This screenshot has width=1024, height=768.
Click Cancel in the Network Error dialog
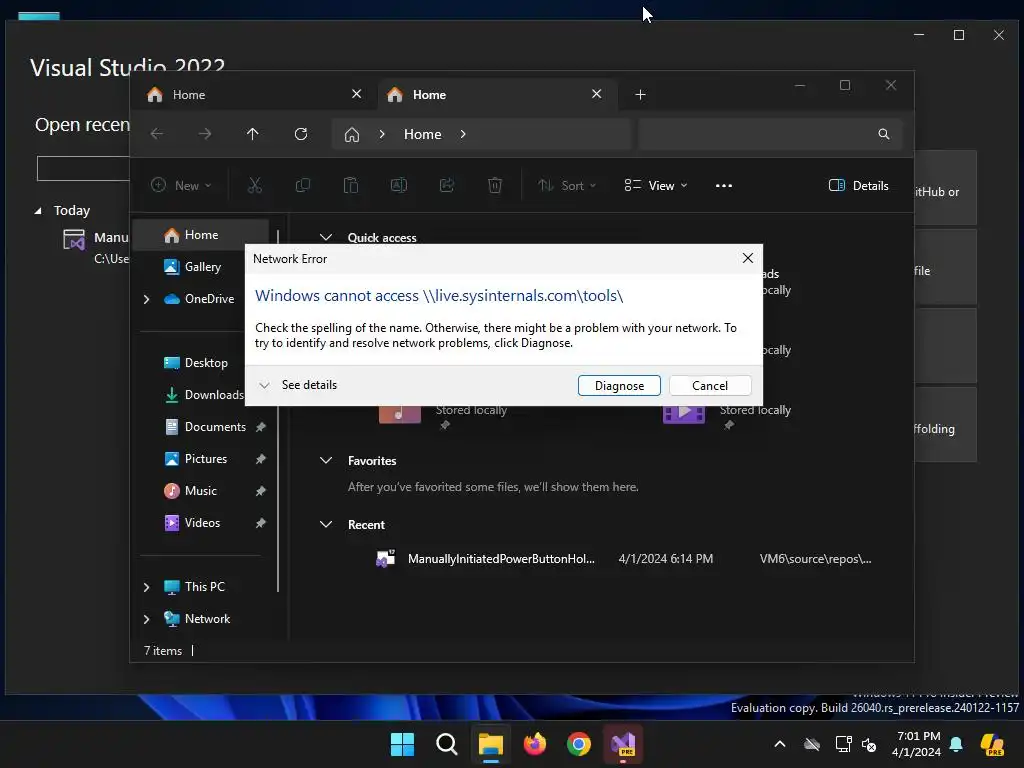tap(710, 385)
